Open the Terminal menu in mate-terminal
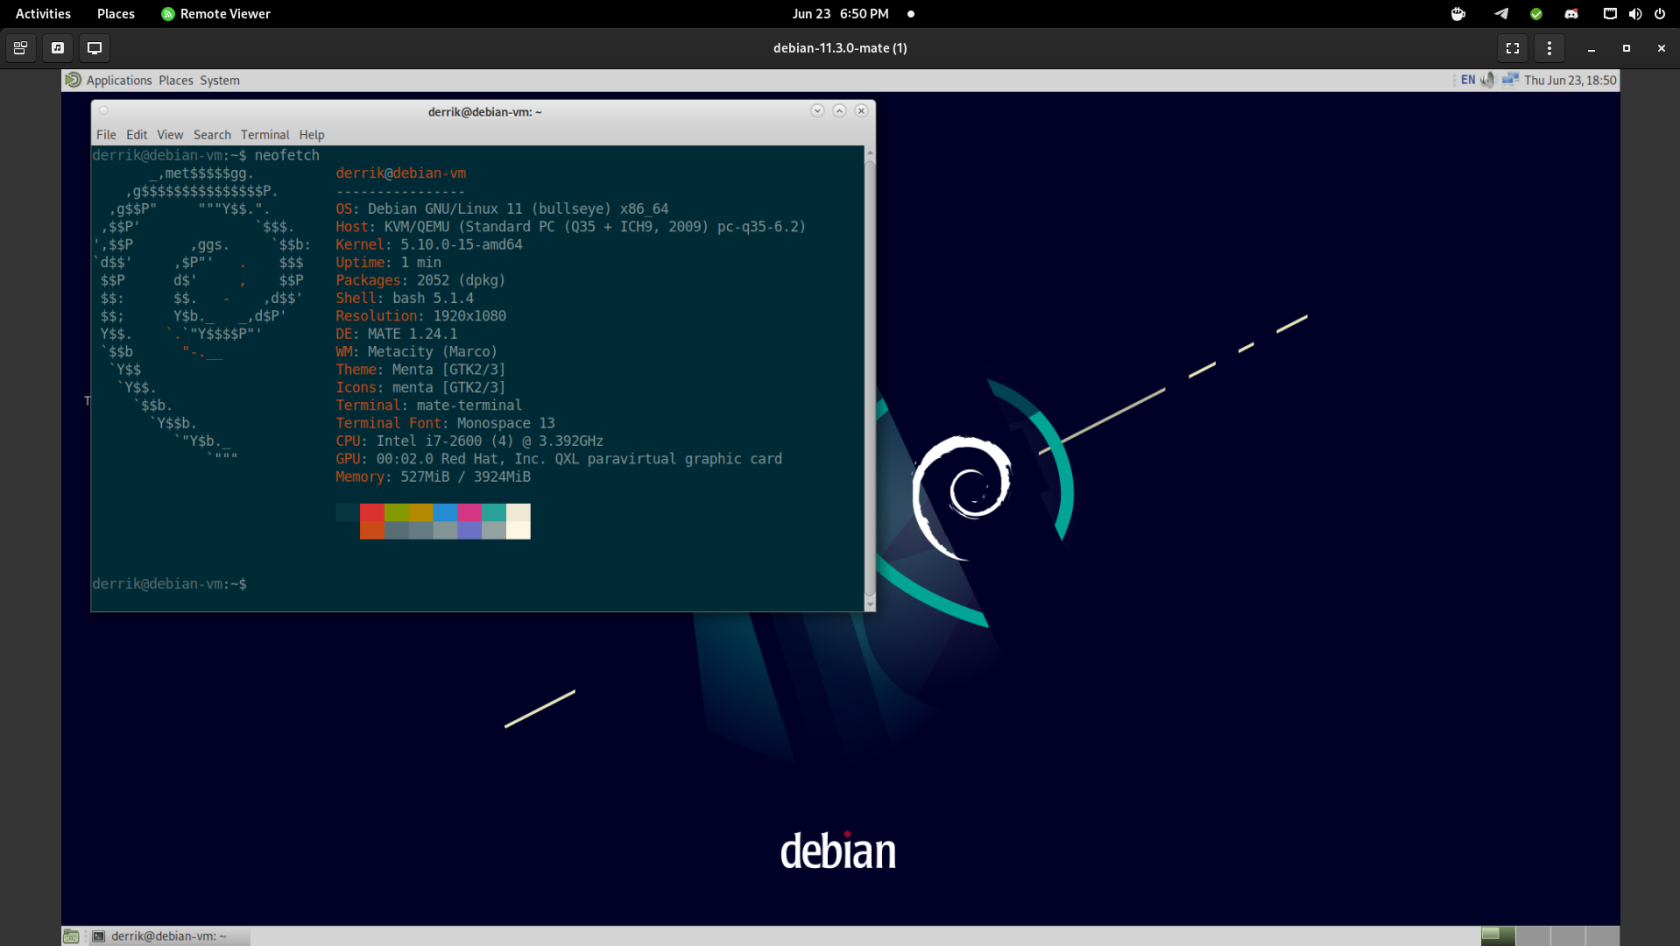1680x946 pixels. [264, 134]
